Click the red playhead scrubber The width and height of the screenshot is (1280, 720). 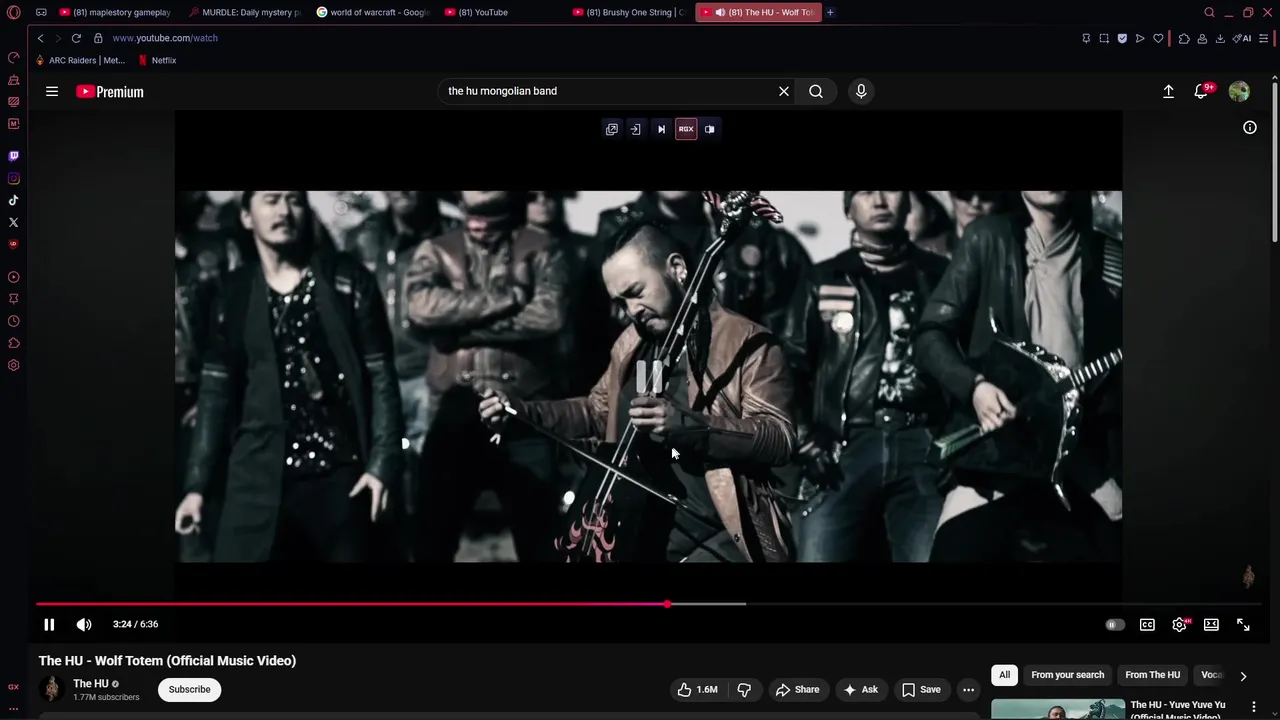[667, 604]
